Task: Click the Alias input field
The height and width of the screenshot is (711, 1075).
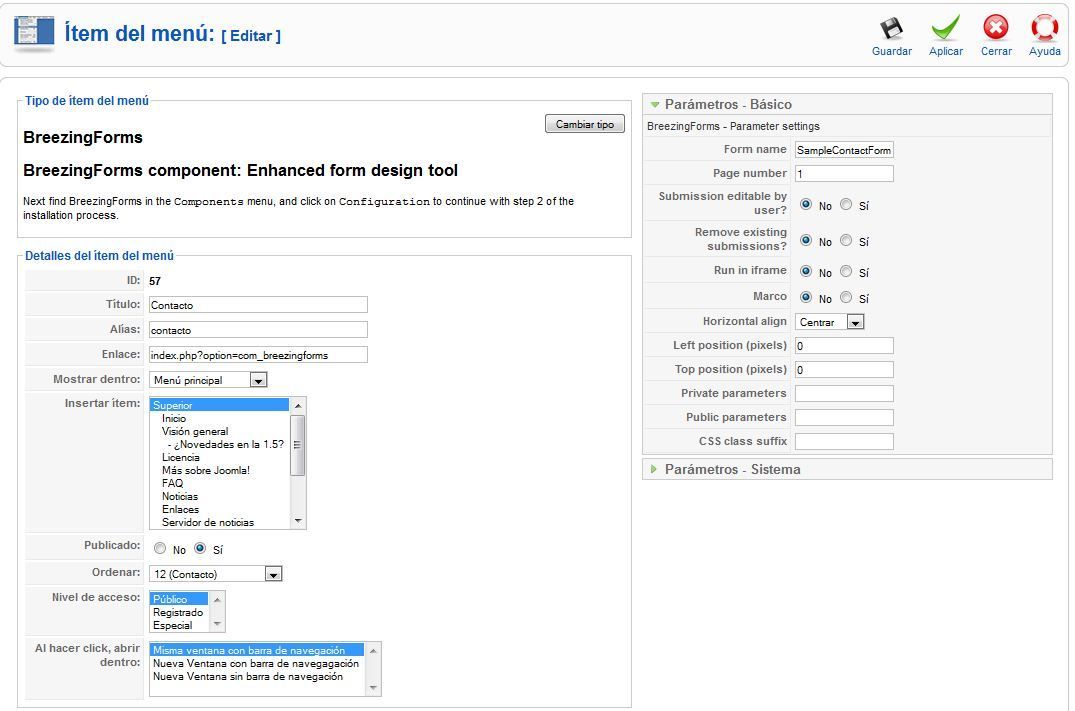Action: click(258, 330)
